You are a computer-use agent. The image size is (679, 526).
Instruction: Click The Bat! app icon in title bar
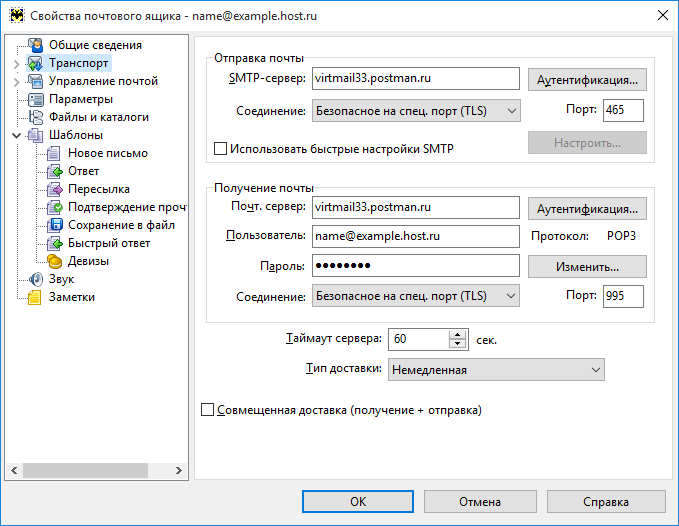[x=17, y=16]
